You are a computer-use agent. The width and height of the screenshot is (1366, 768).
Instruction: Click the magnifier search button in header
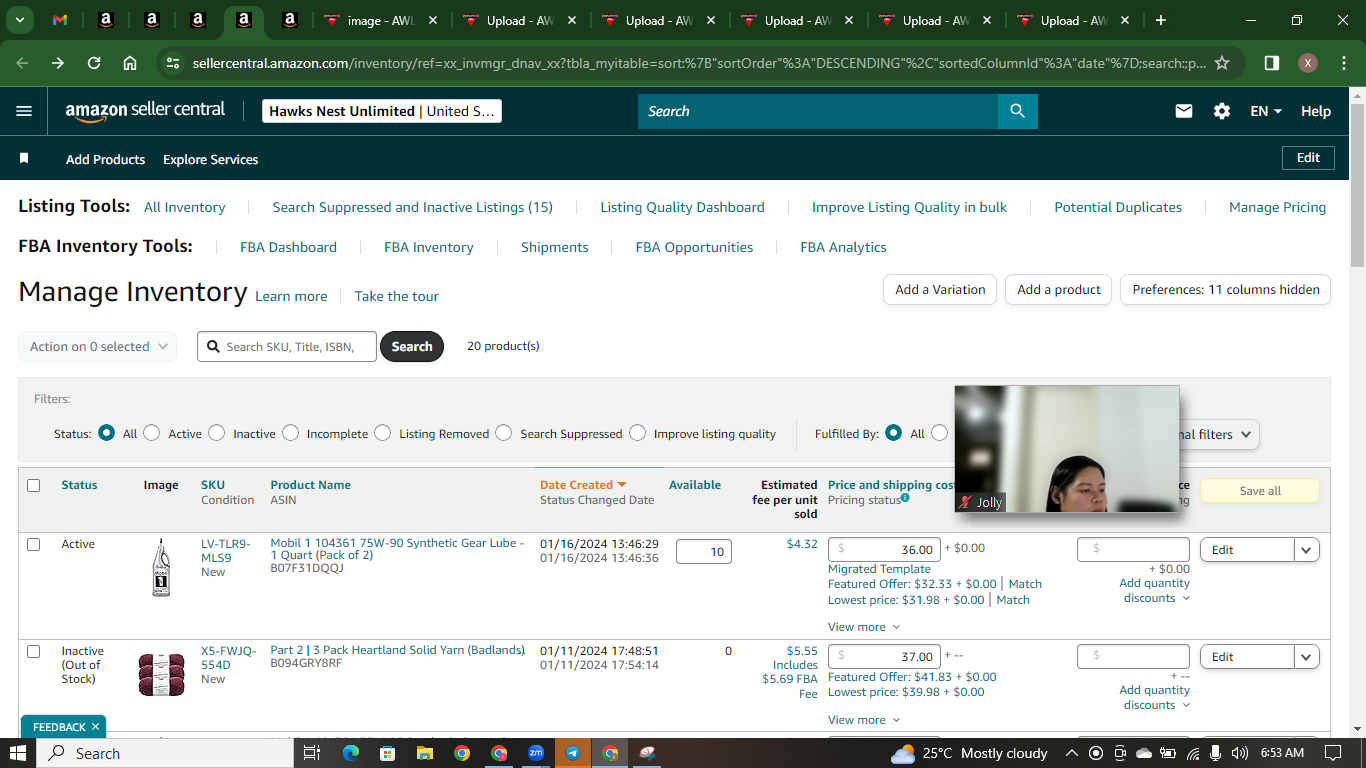1017,111
